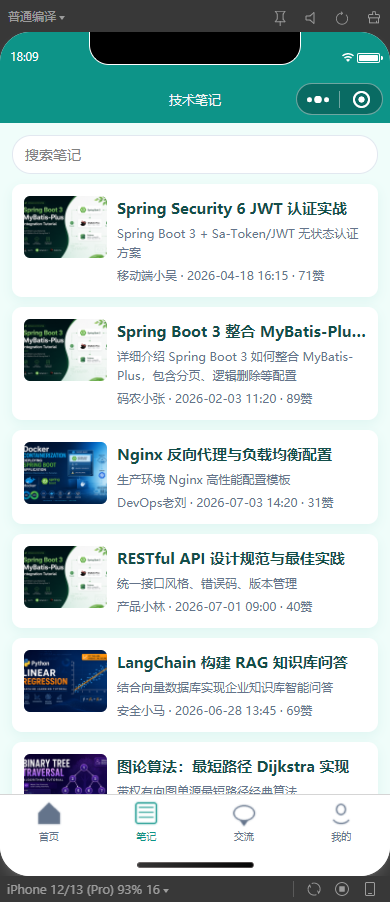Click the top toolbar icon right of refresh
Image resolution: width=390 pixels, height=902 pixels.
tap(373, 18)
